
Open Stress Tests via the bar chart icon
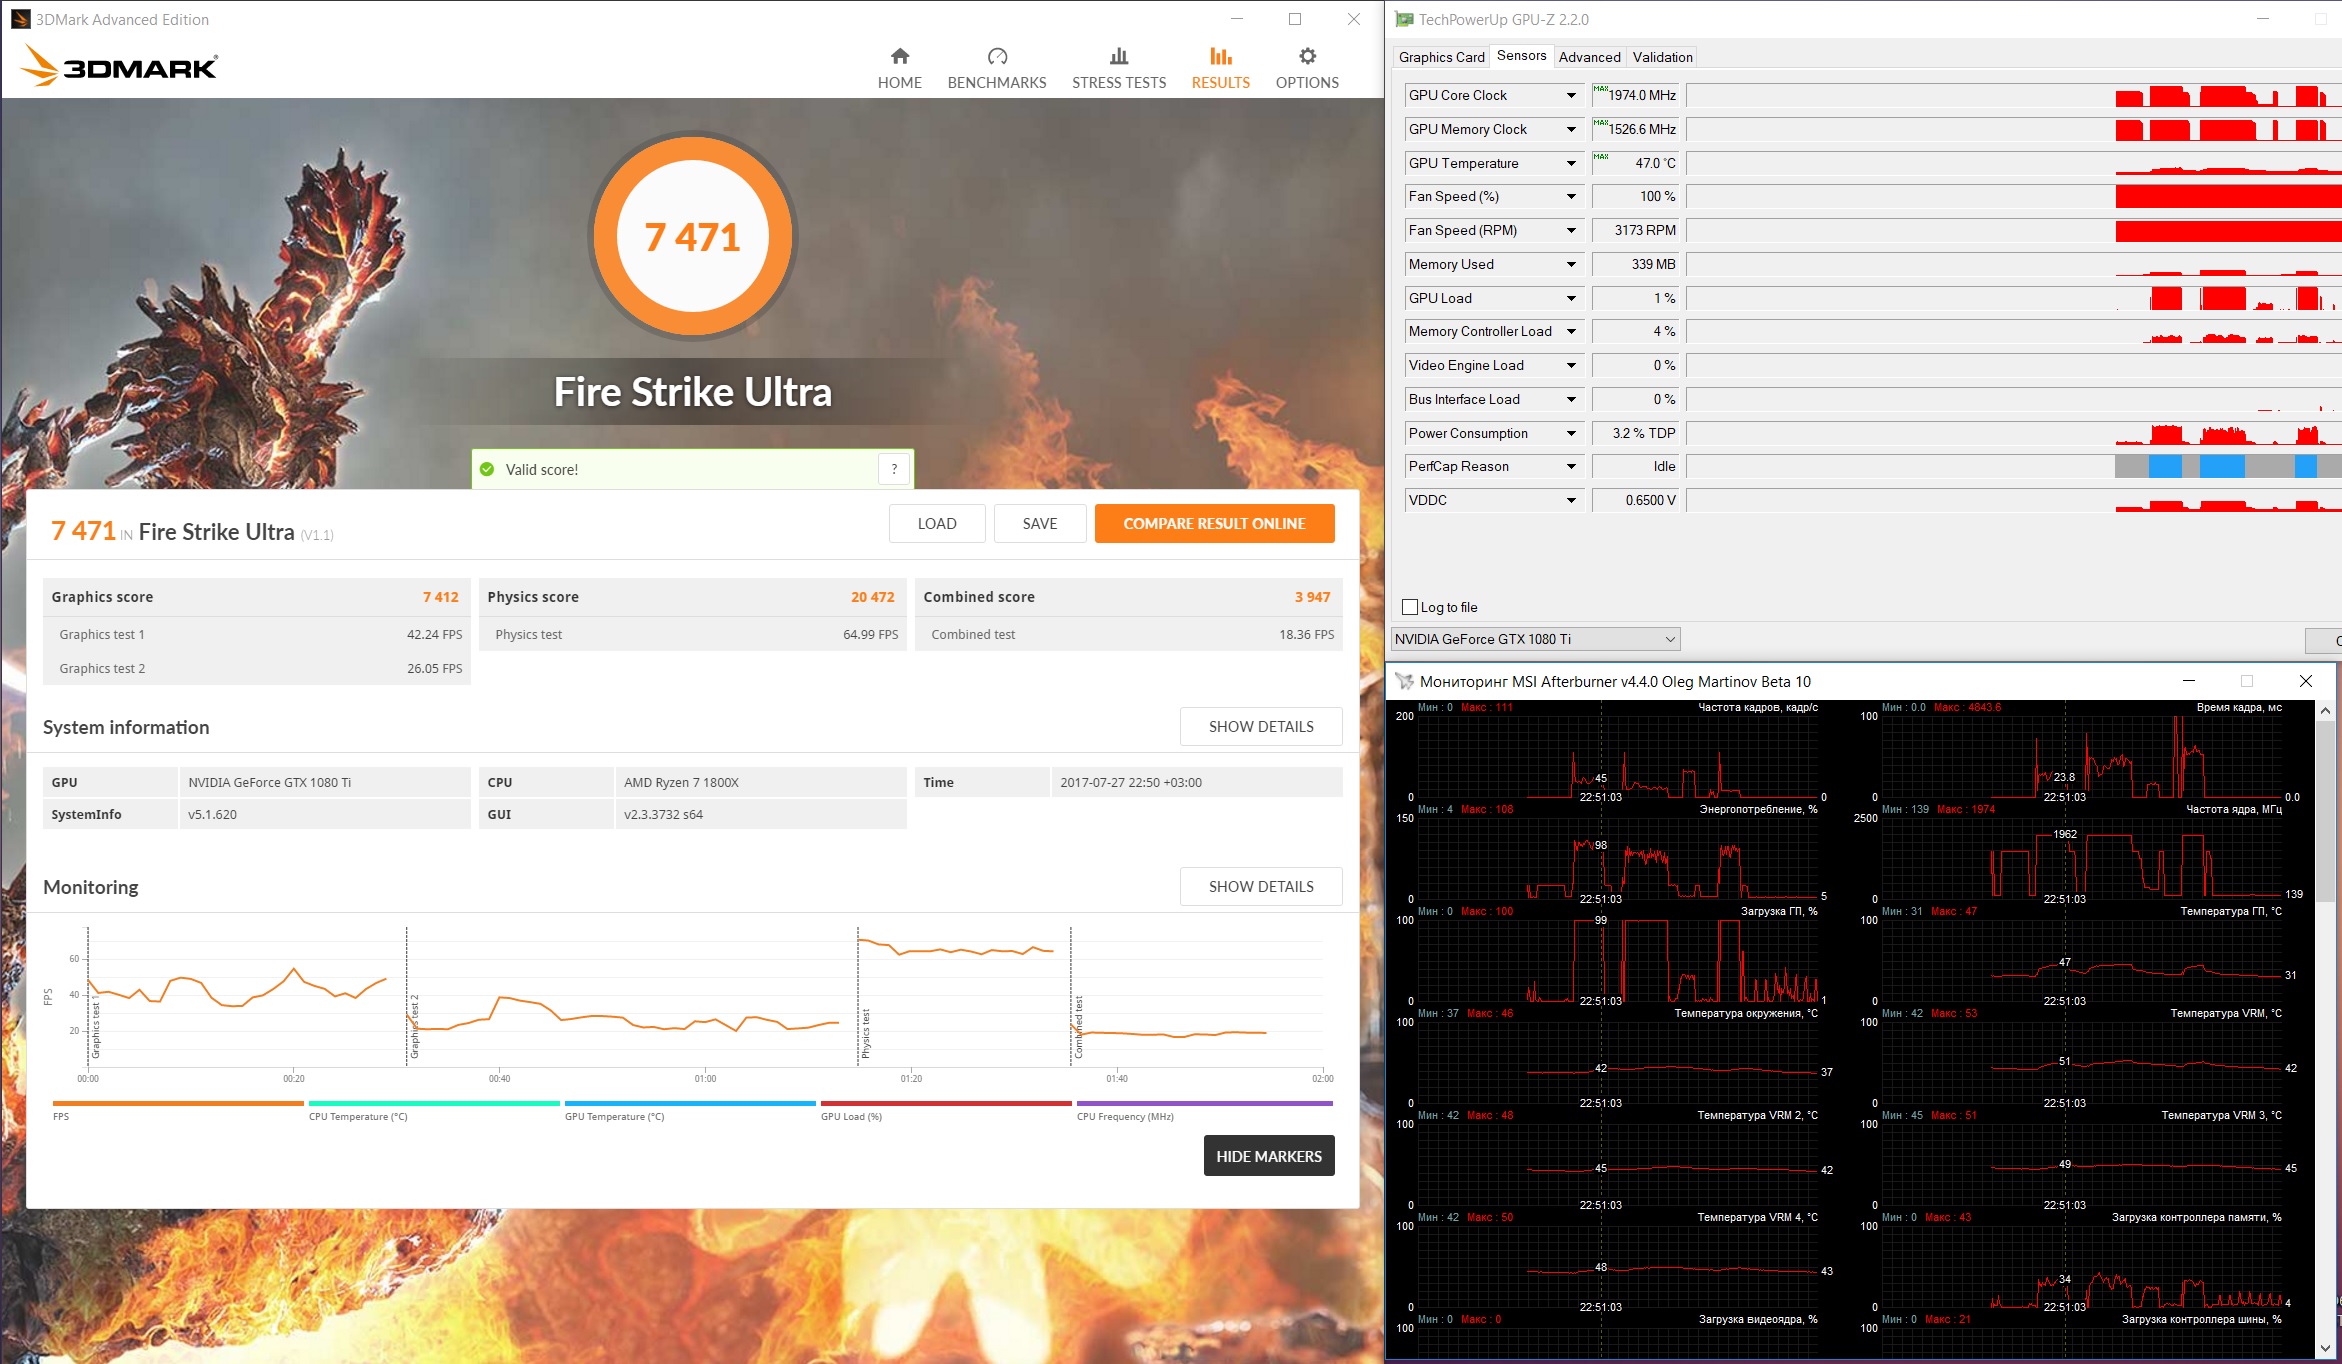coord(1119,56)
